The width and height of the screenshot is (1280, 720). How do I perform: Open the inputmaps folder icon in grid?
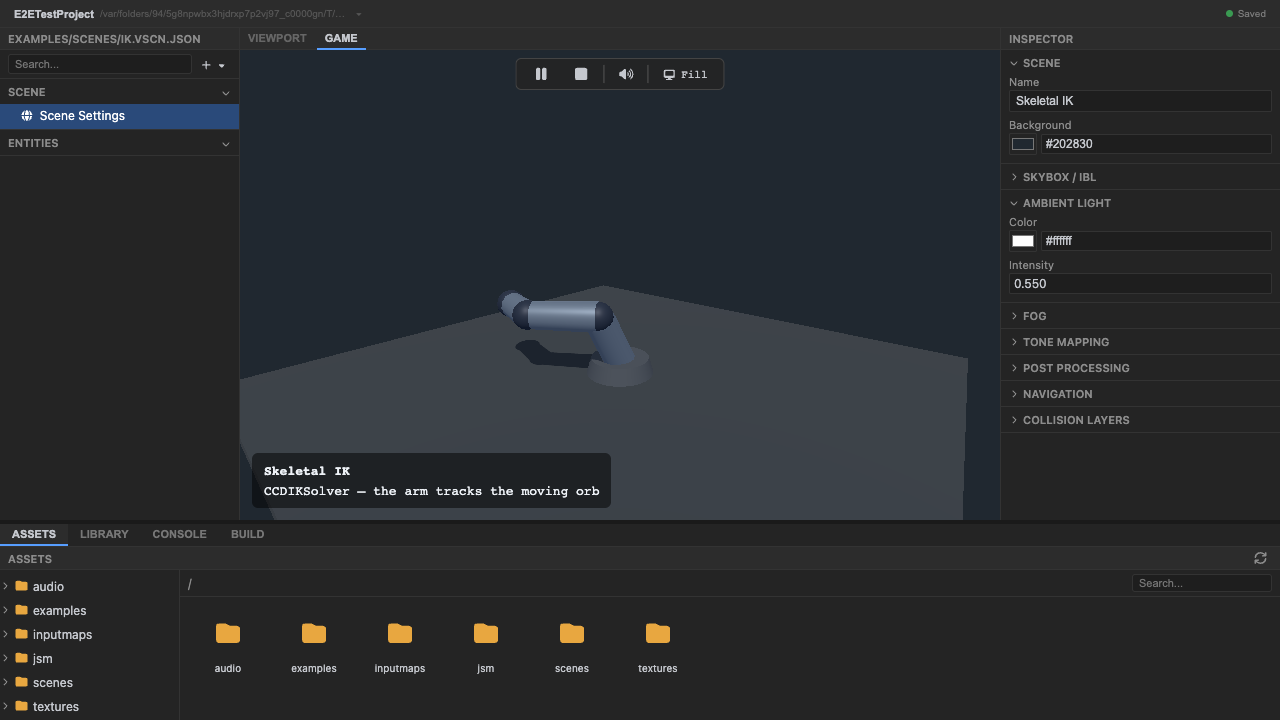pyautogui.click(x=400, y=633)
